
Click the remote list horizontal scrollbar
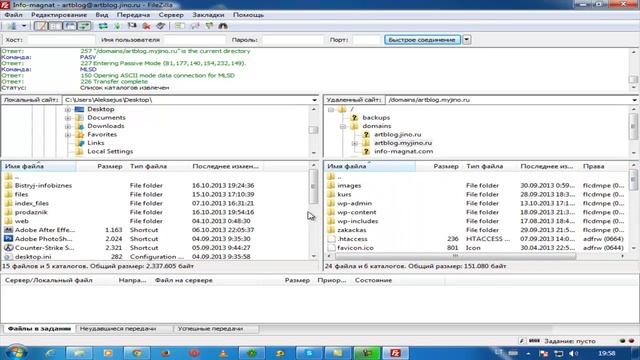pos(455,256)
